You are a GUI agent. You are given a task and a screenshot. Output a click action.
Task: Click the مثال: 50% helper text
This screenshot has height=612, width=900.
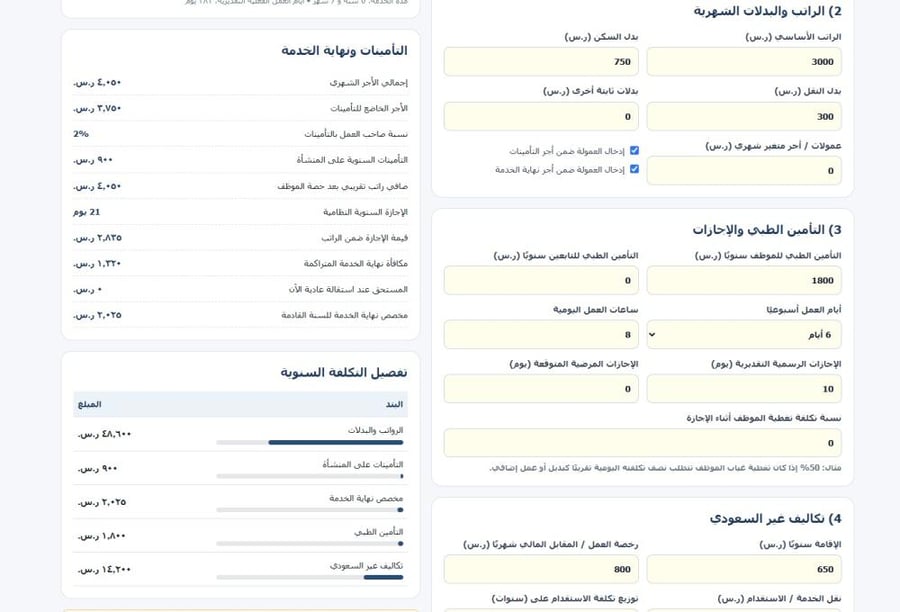click(665, 468)
